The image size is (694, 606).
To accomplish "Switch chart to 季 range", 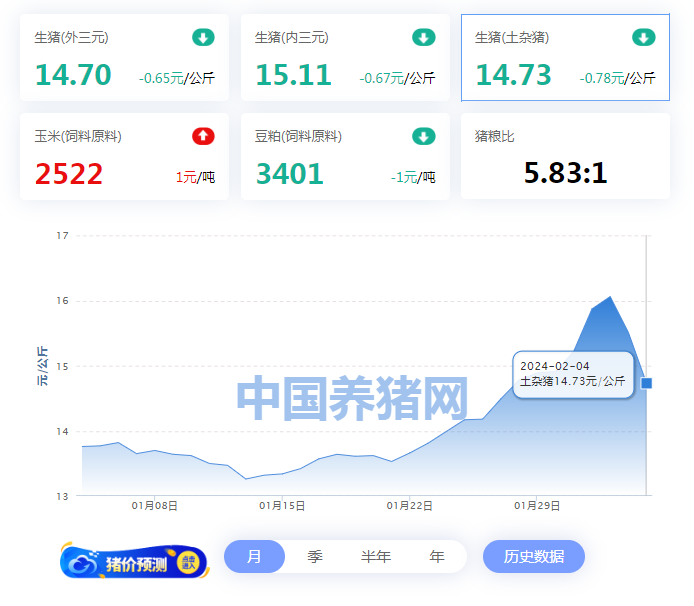I will point(315,557).
